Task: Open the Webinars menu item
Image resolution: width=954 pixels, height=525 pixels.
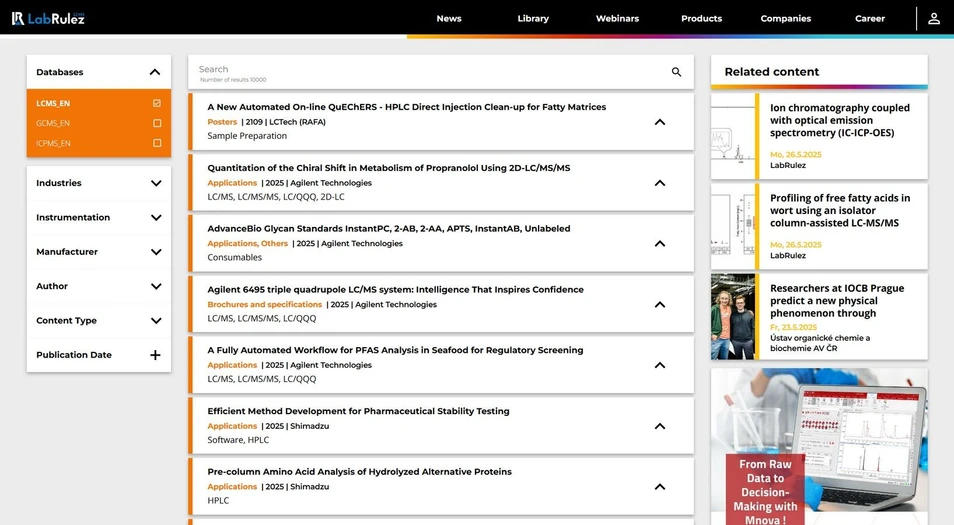Action: (617, 18)
